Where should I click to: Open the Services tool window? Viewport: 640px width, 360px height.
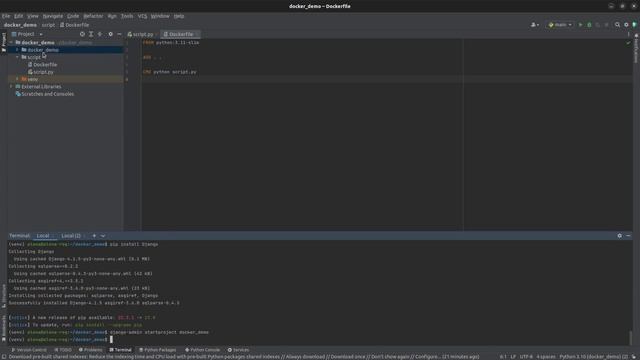point(238,350)
